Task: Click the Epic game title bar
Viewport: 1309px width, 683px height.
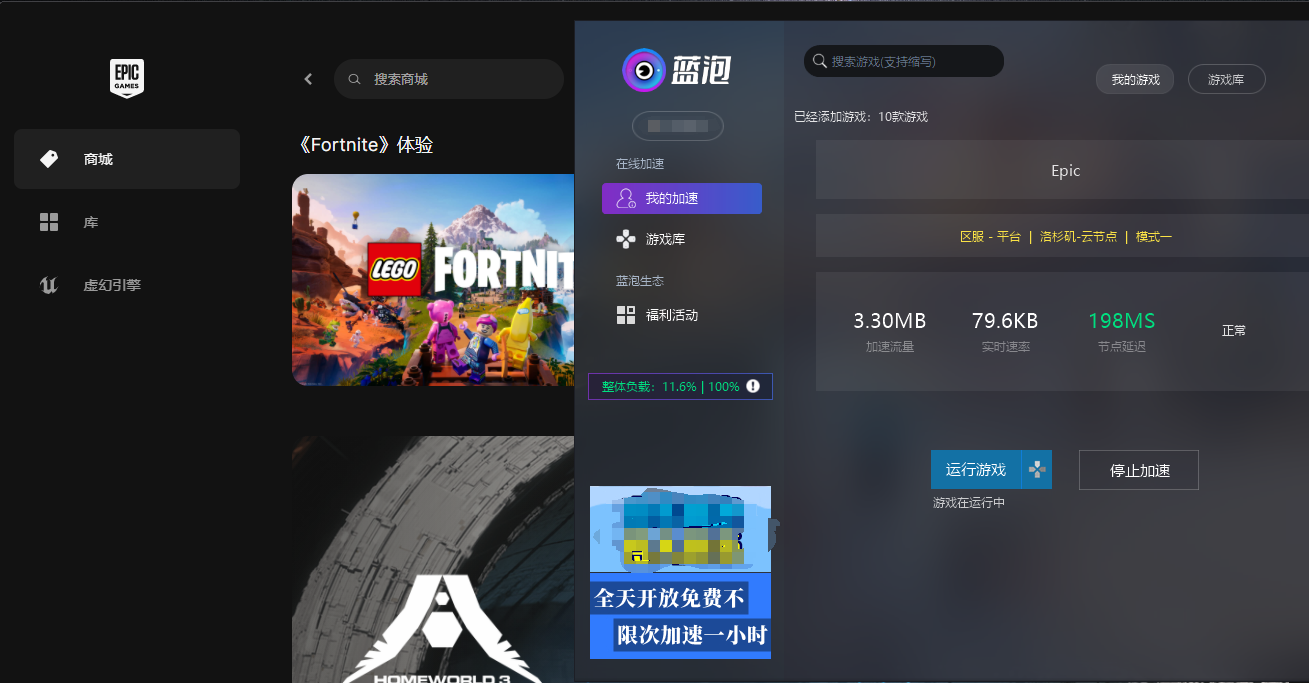Action: pos(1062,170)
